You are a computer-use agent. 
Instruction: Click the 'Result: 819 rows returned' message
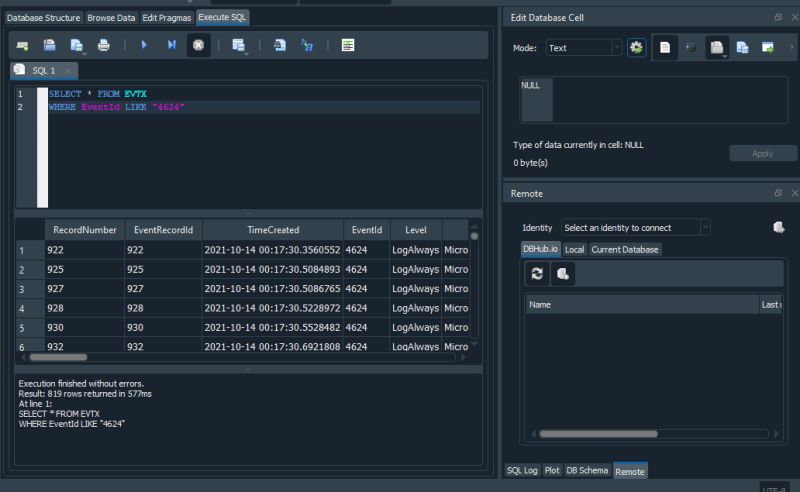tap(85, 393)
